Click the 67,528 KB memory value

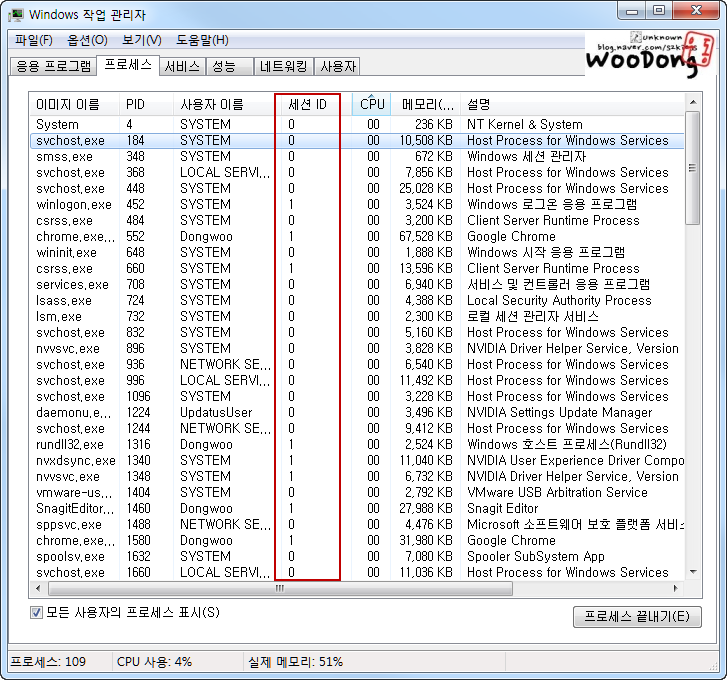(426, 236)
